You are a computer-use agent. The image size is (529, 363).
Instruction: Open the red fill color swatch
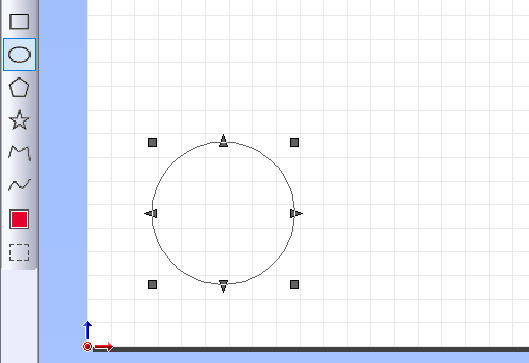[x=19, y=219]
